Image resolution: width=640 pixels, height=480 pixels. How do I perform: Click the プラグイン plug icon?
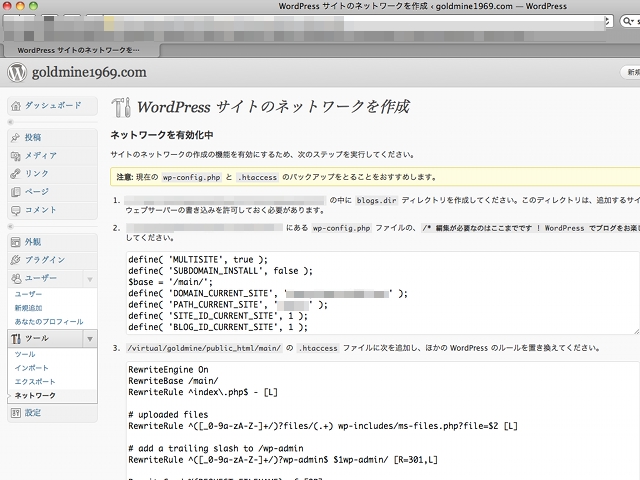click(16, 260)
